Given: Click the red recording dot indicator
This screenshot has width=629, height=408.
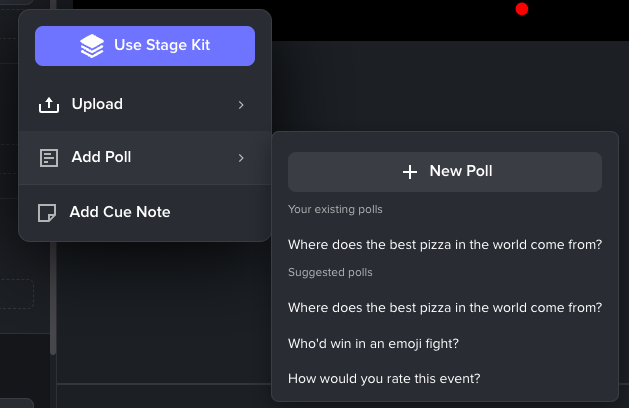Looking at the screenshot, I should (522, 9).
